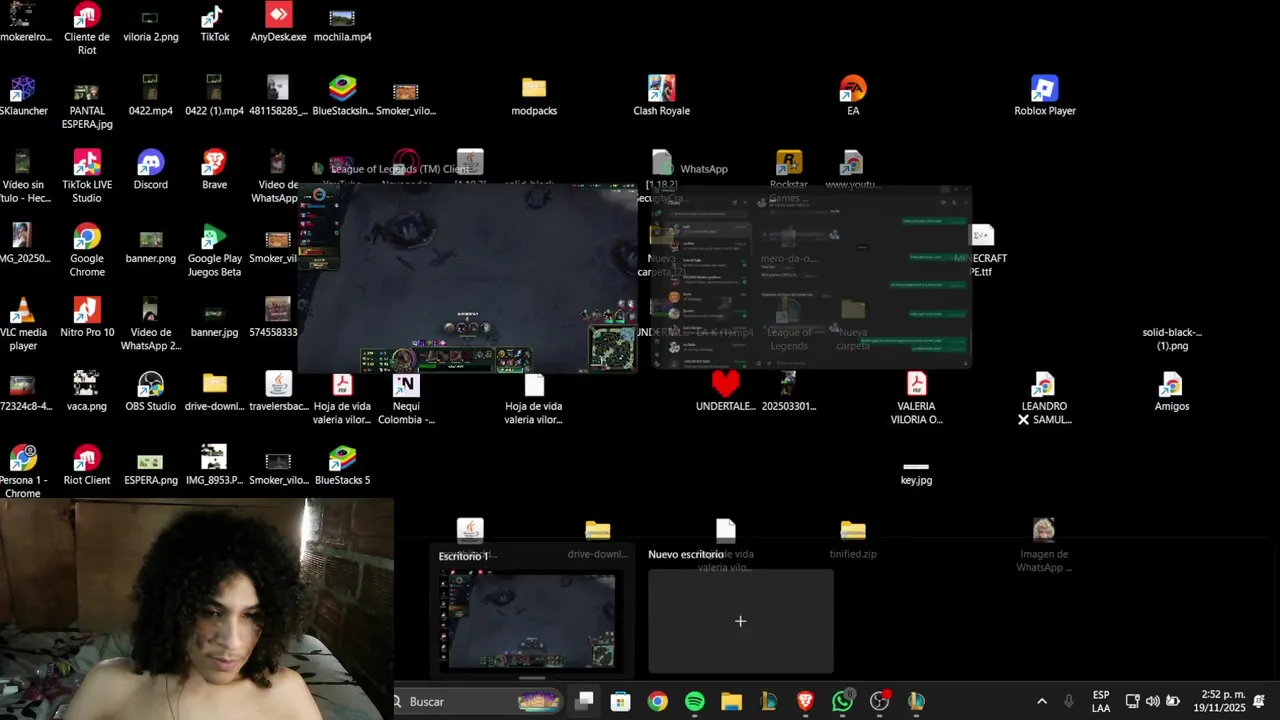Open the Amigos Chrome shortcut

click(1171, 392)
